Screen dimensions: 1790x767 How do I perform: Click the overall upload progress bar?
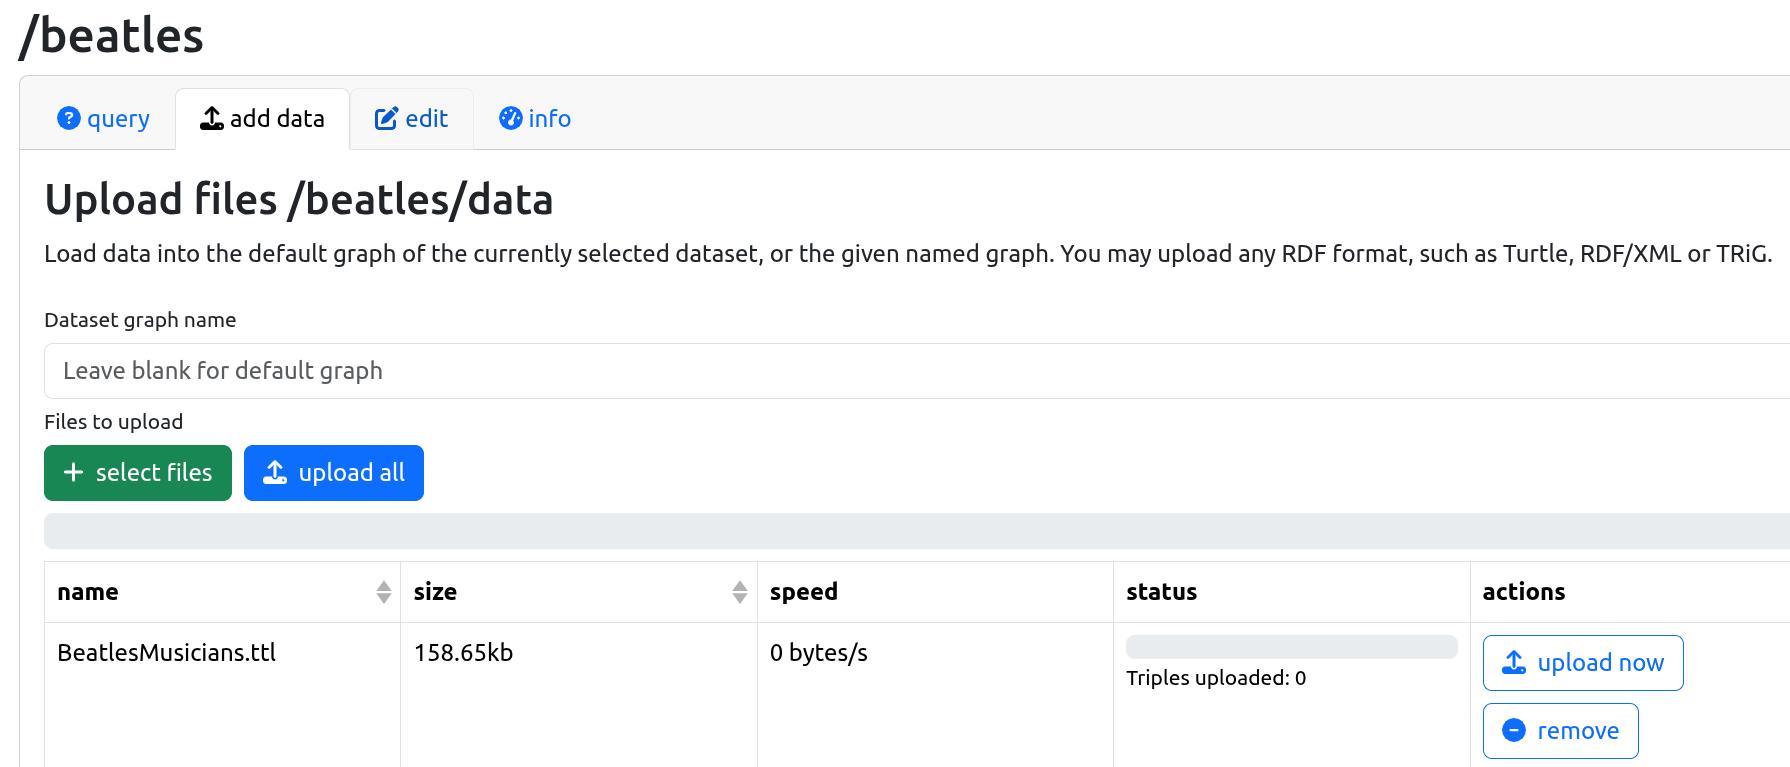tap(900, 531)
